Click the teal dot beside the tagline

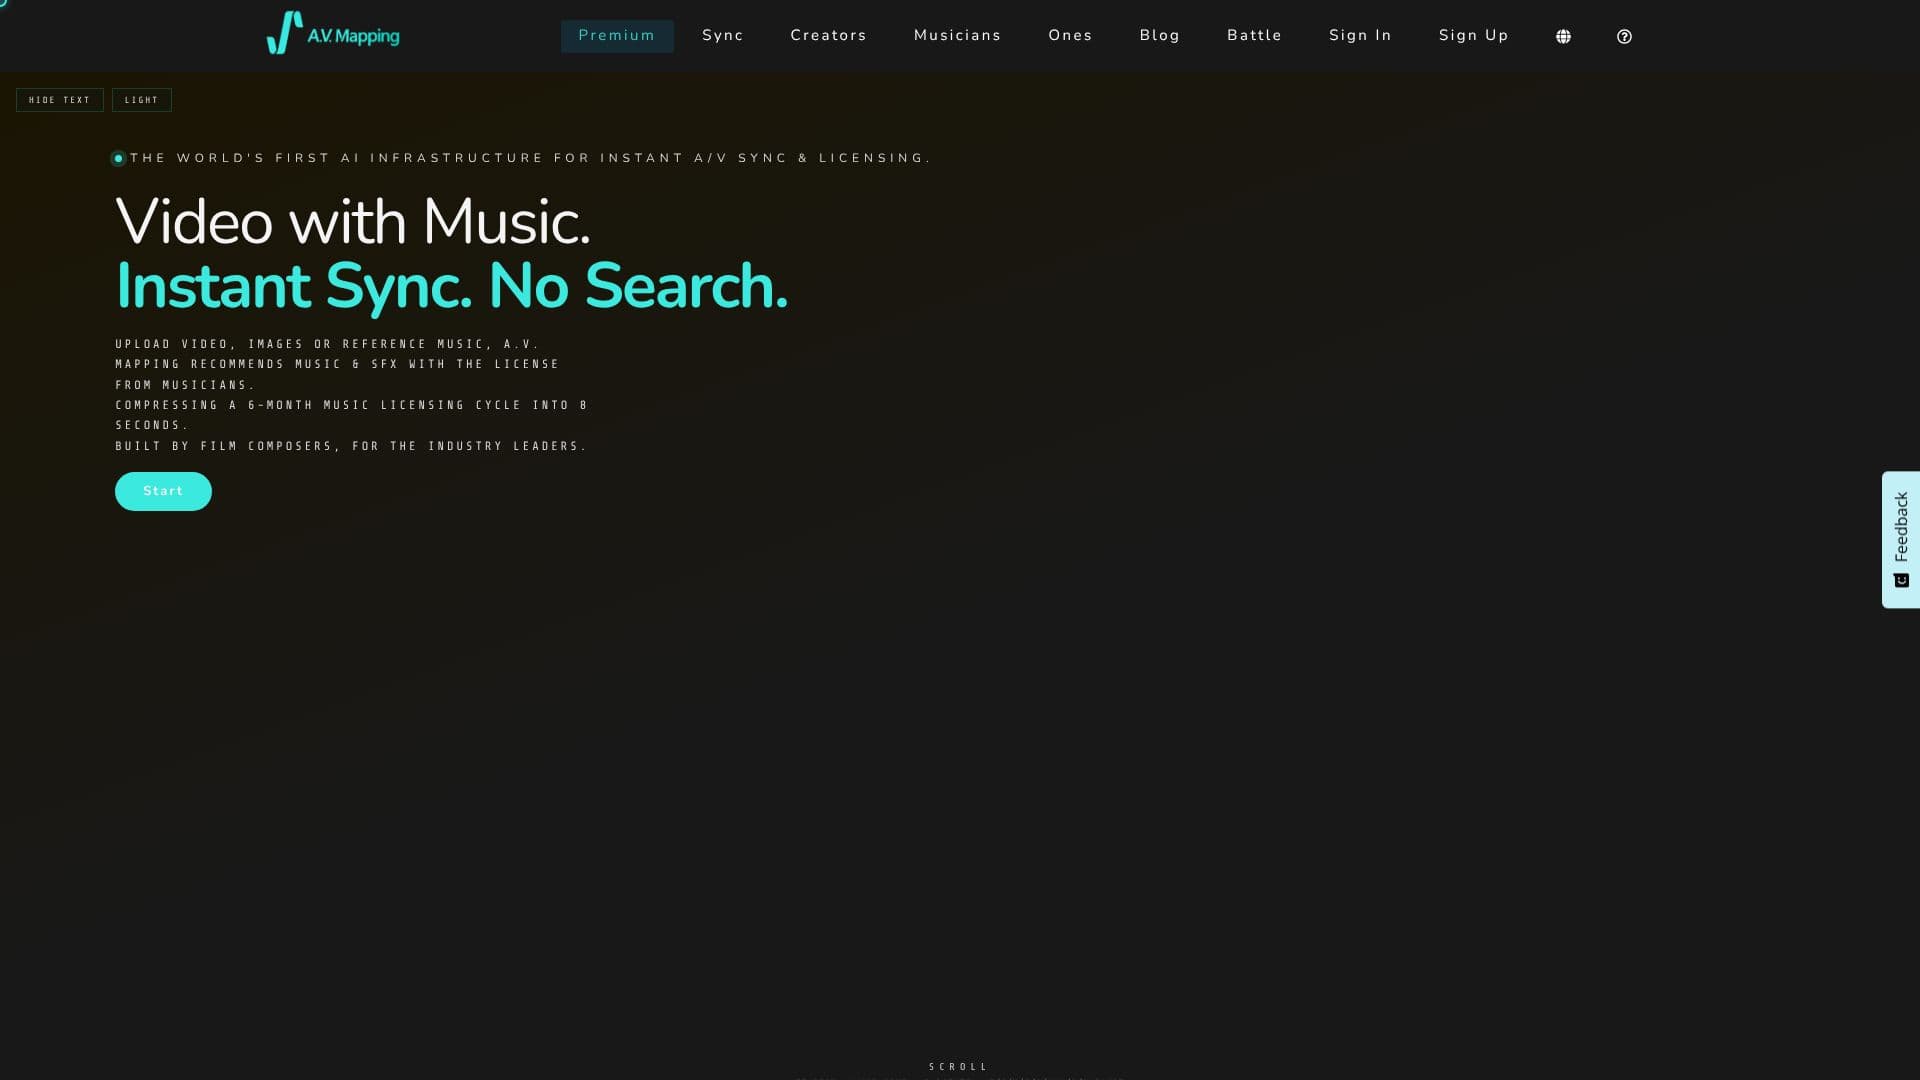point(118,158)
